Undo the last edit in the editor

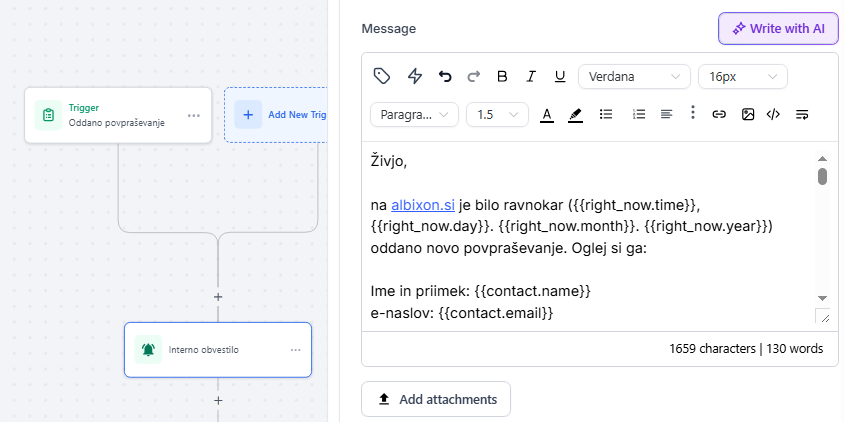pyautogui.click(x=445, y=76)
